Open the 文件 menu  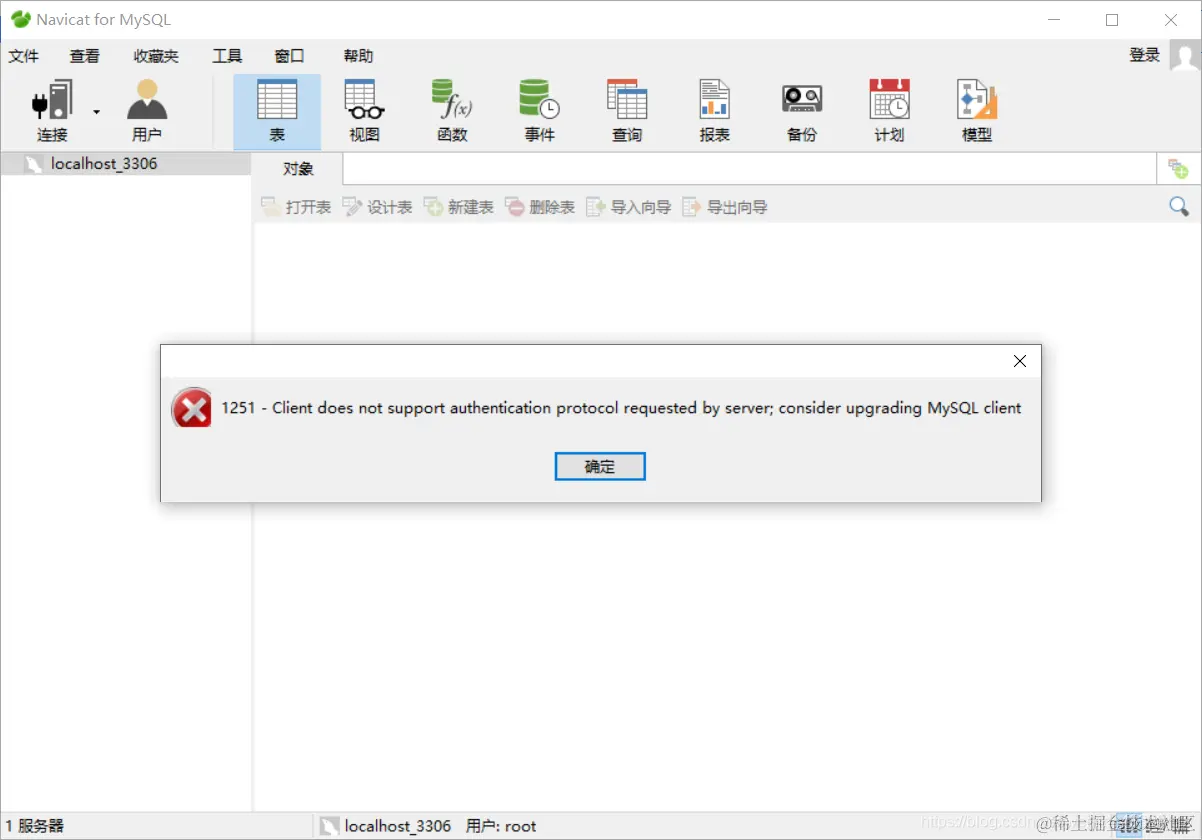click(24, 56)
